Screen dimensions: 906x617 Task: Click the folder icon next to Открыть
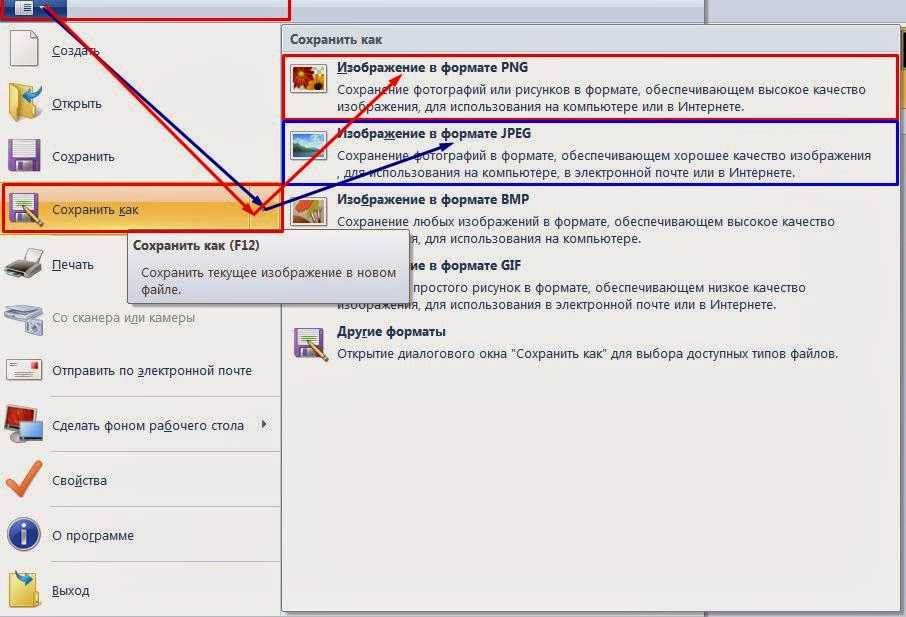point(25,101)
